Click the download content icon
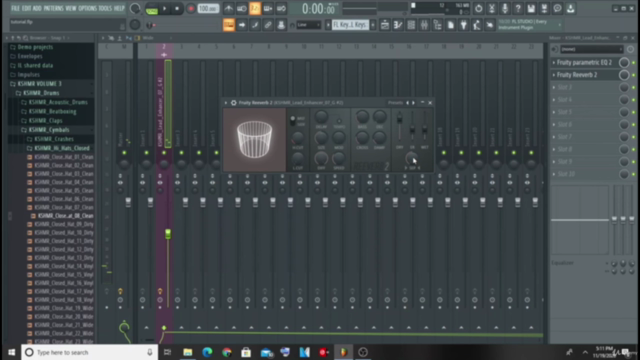This screenshot has width=640, height=360. pyautogui.click(x=571, y=8)
